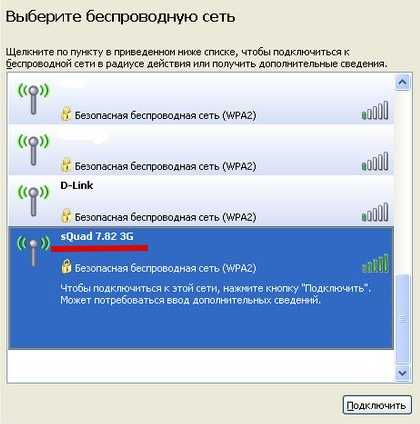420x424 pixels.
Task: Click the padlock icon in the sQuad 7.82 3G row
Action: [x=66, y=266]
